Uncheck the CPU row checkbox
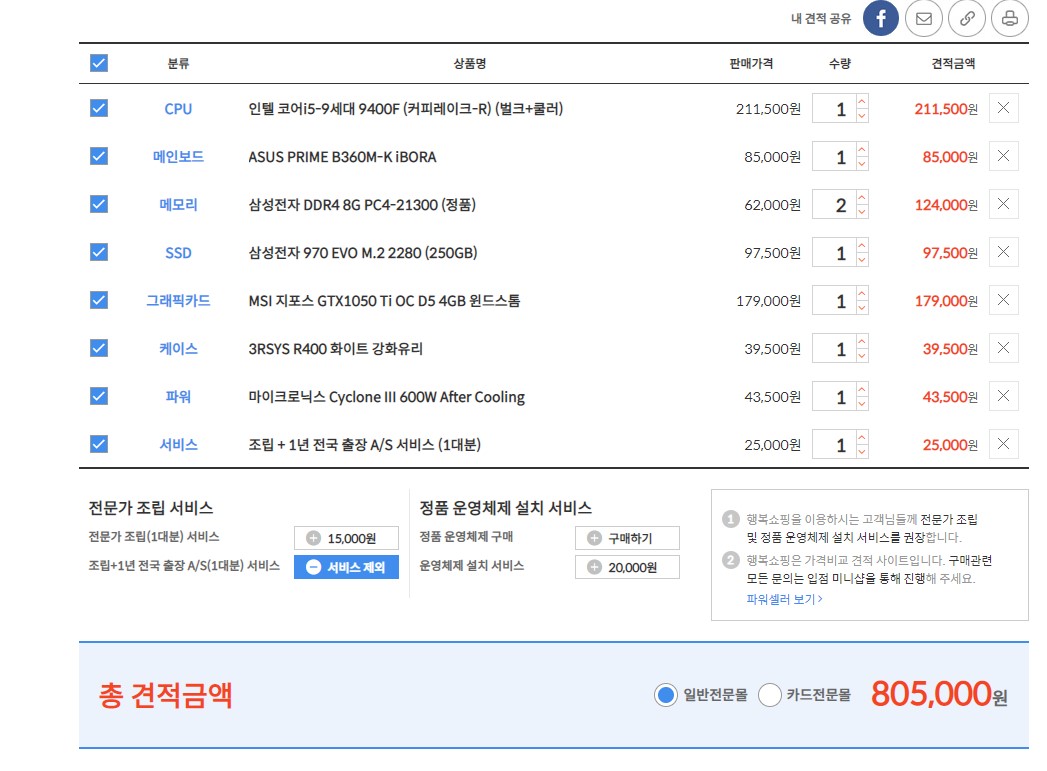This screenshot has width=1047, height=771. pos(99,108)
